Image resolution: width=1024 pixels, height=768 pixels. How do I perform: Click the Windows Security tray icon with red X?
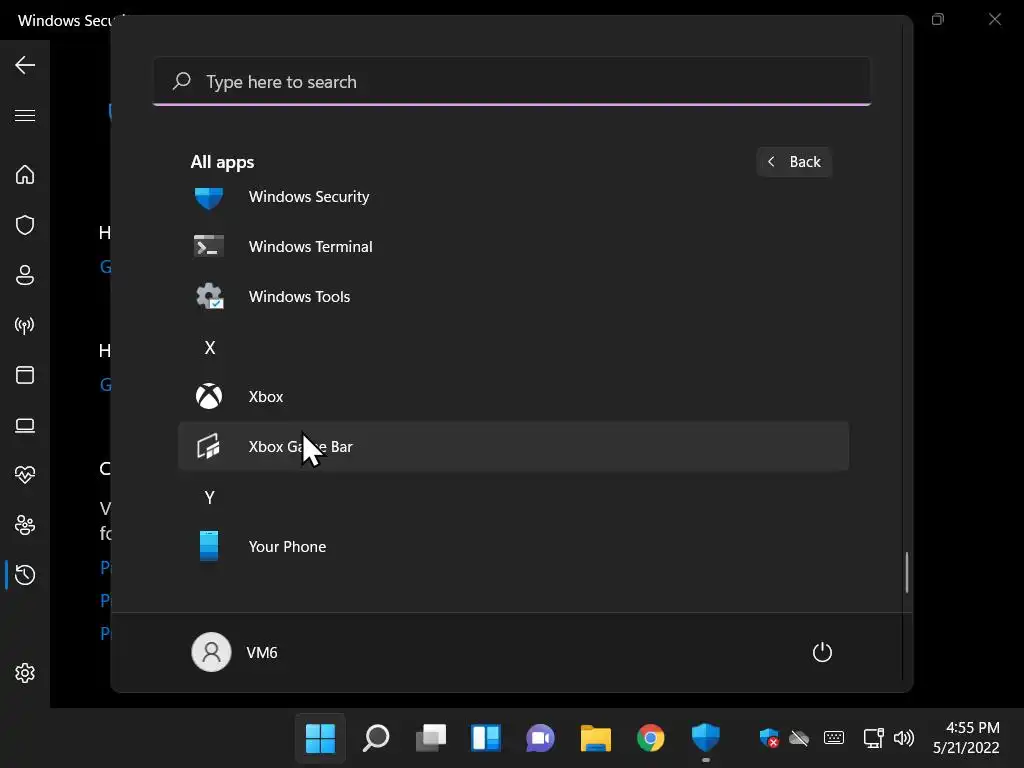coord(769,739)
